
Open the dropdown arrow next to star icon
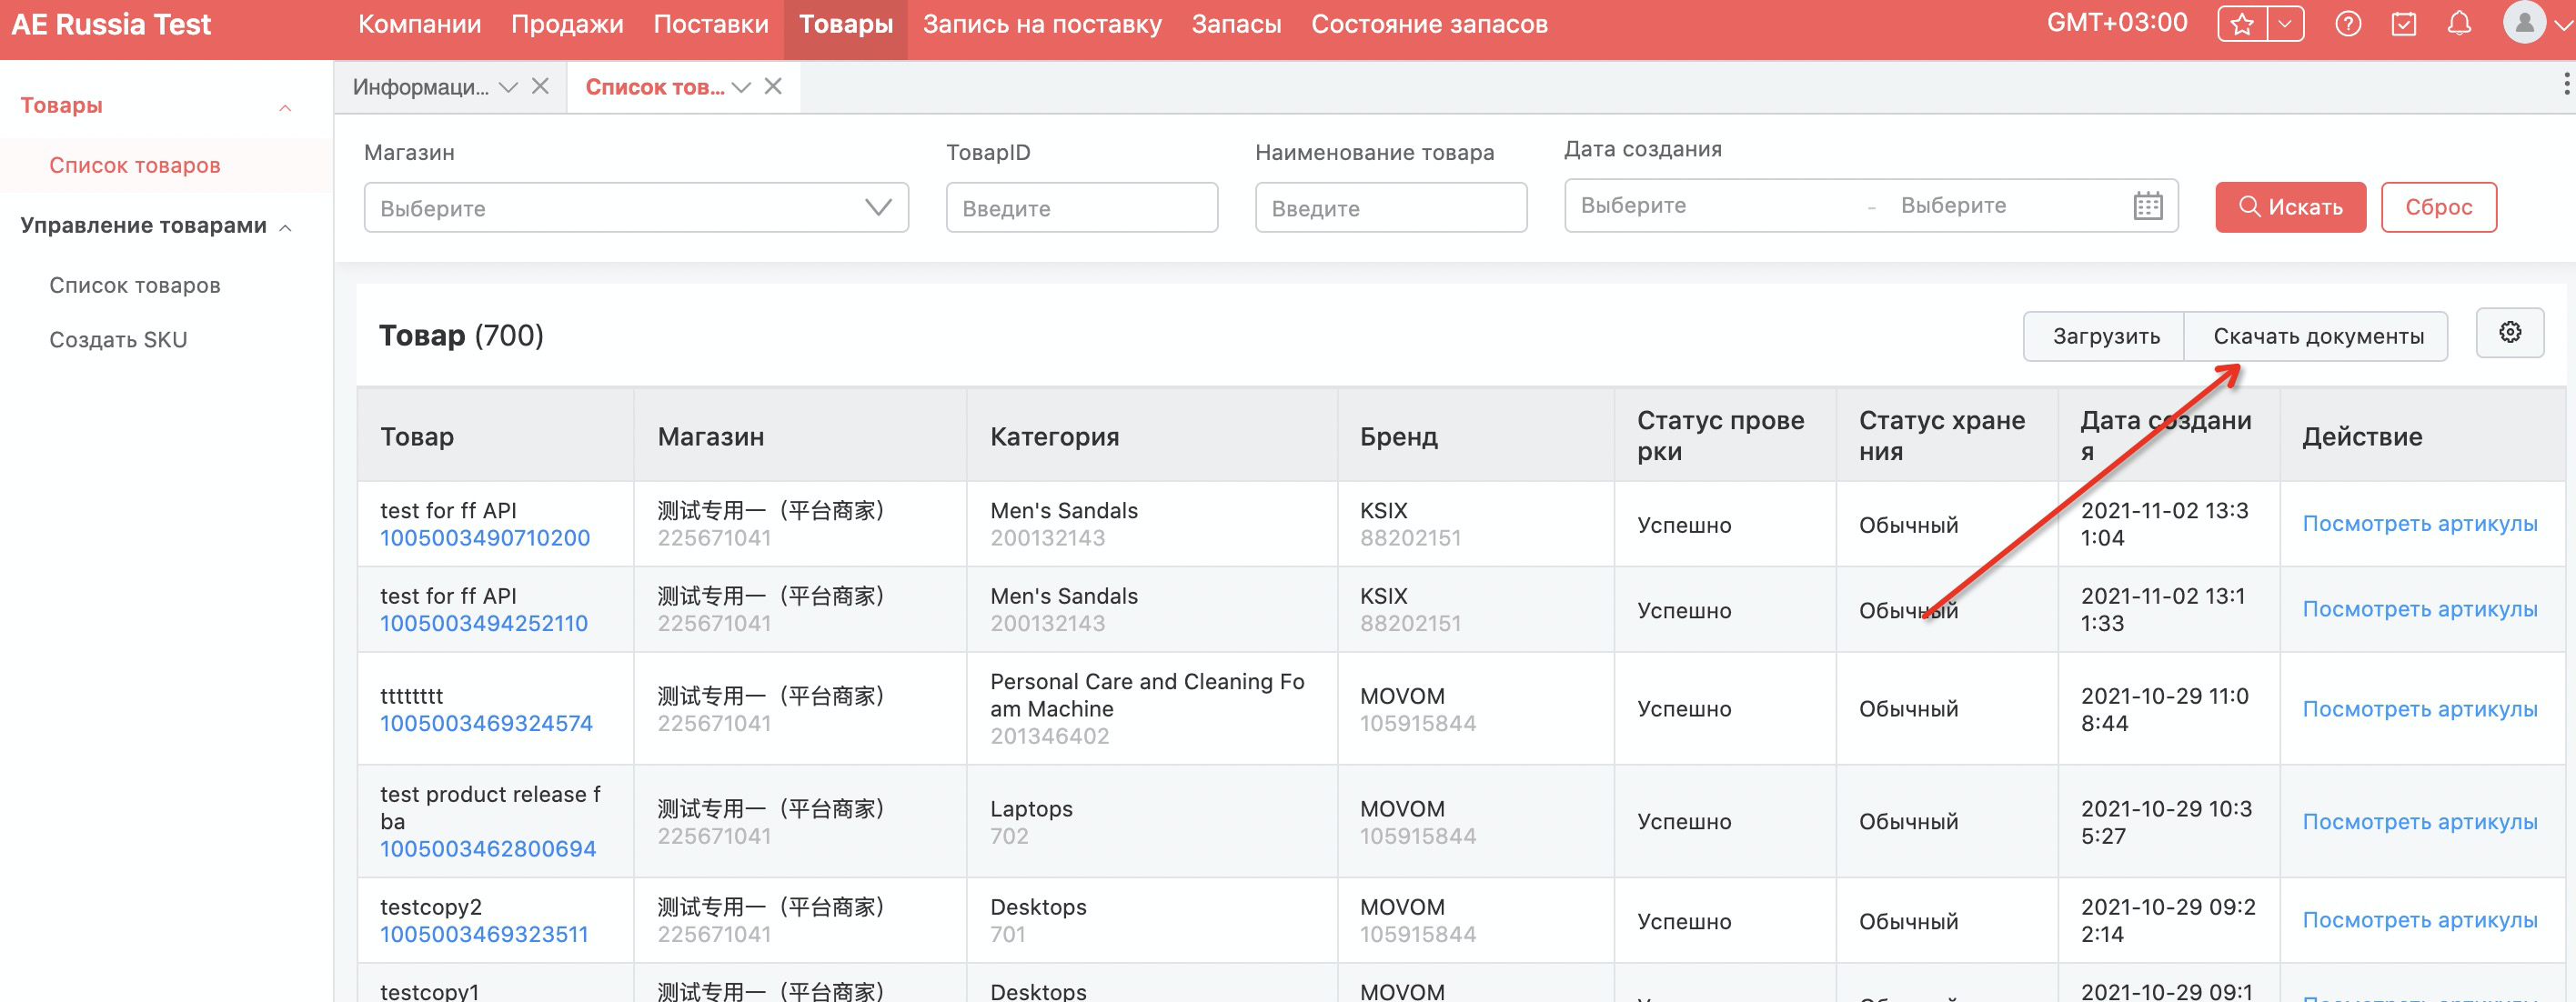tap(2285, 24)
